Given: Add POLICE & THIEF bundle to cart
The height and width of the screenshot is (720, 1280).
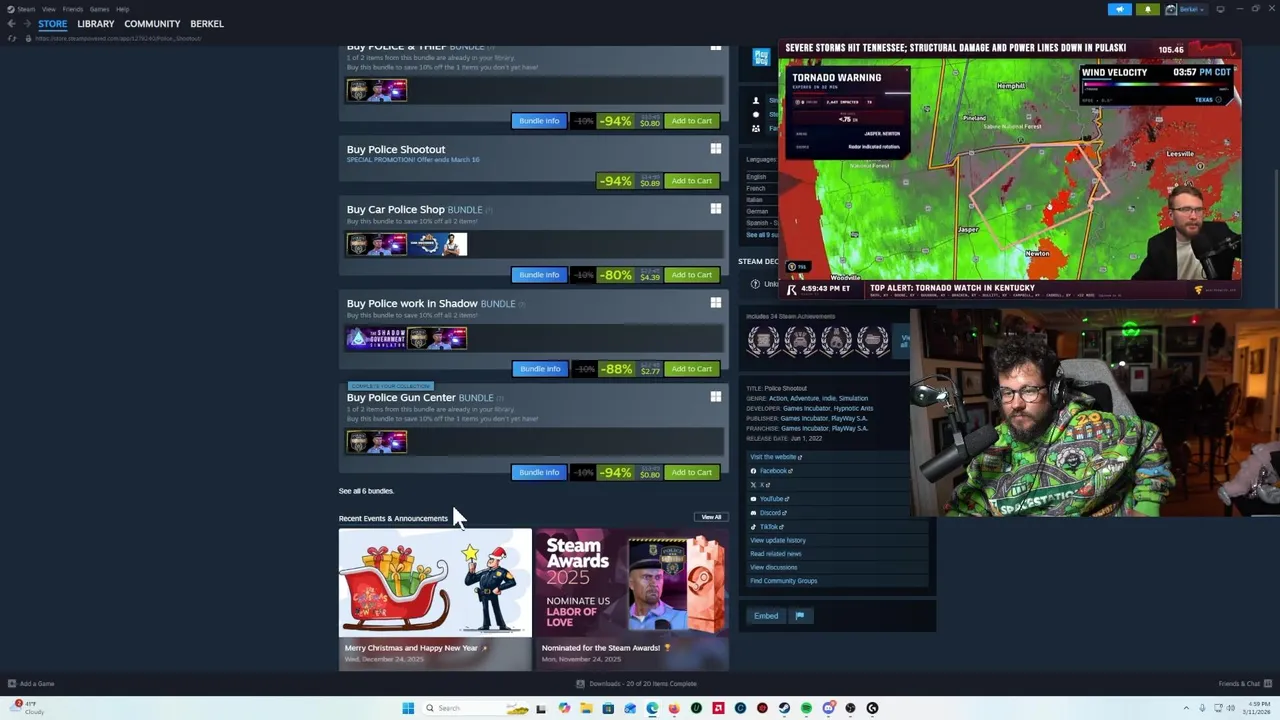Looking at the screenshot, I should pyautogui.click(x=691, y=121).
